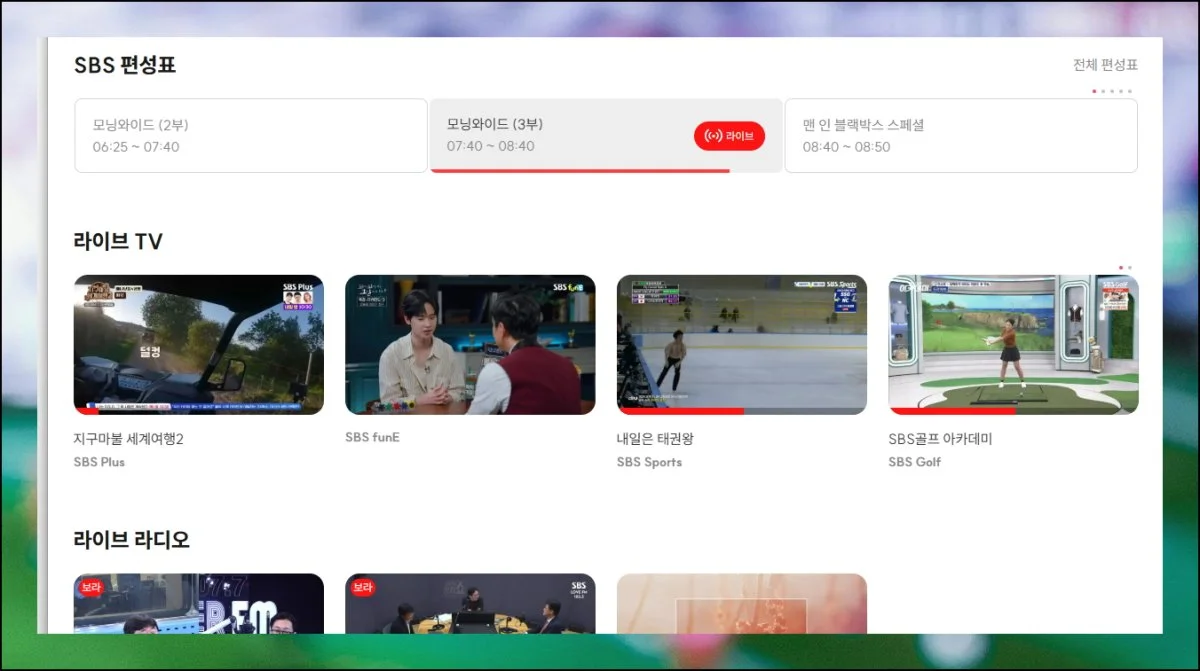Select the 모닝와이드 (2부) schedule card
Viewport: 1200px width, 671px height.
[x=250, y=136]
